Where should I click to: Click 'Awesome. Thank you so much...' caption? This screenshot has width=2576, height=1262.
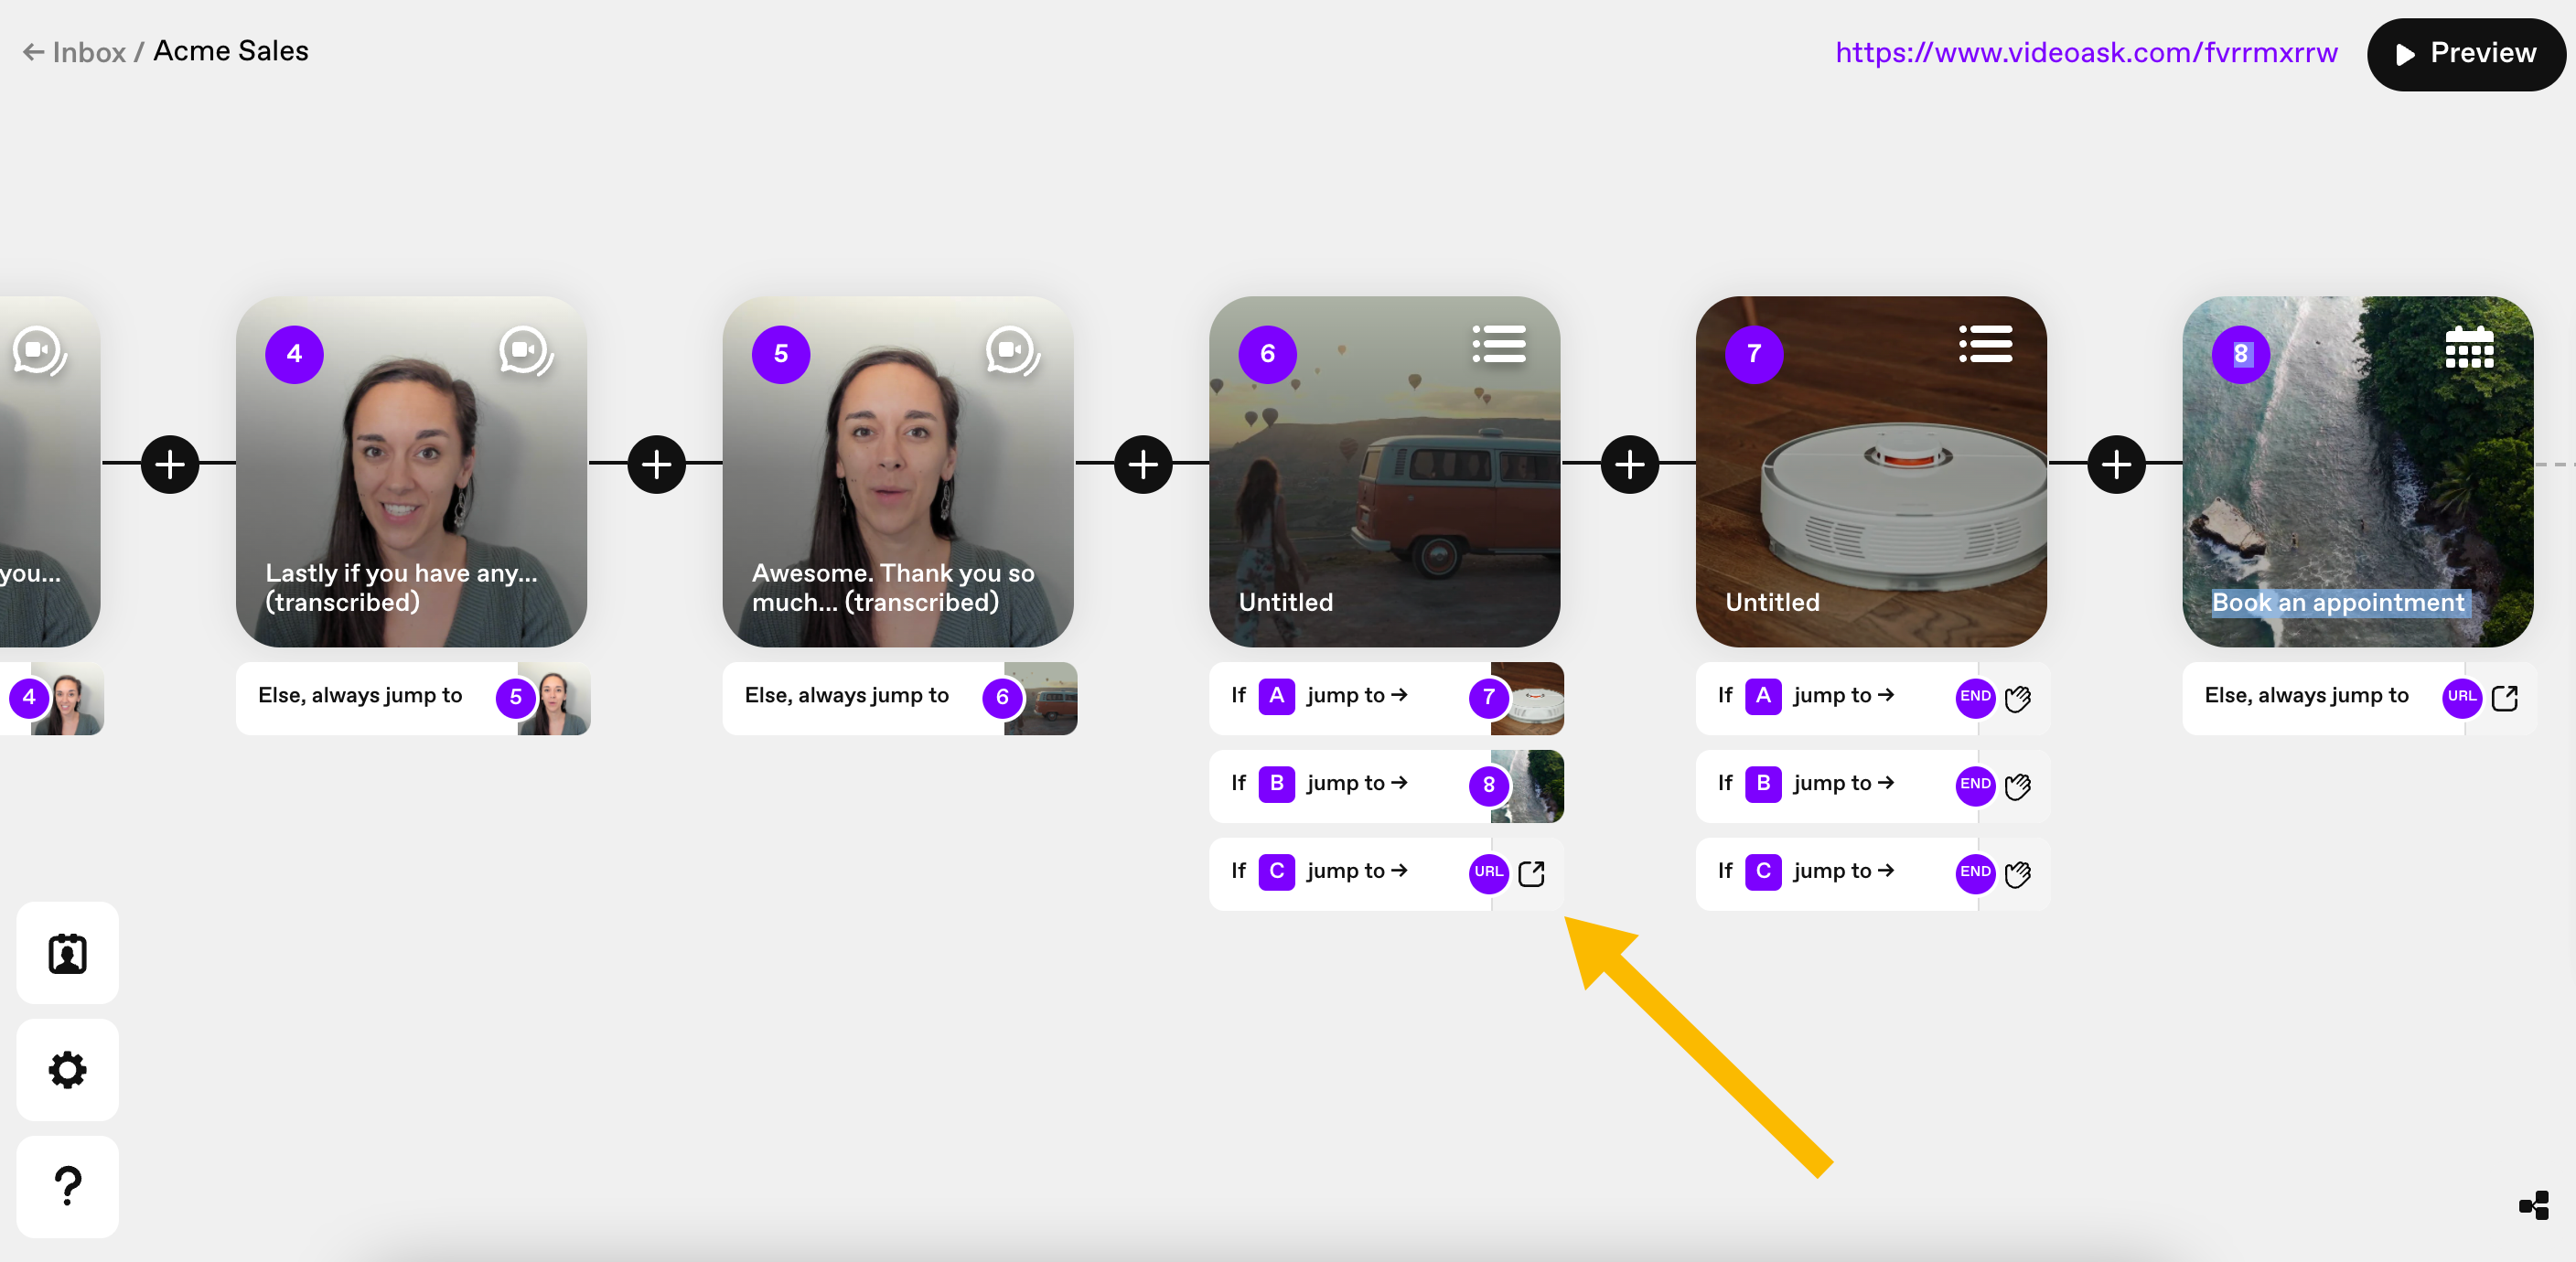(x=893, y=587)
